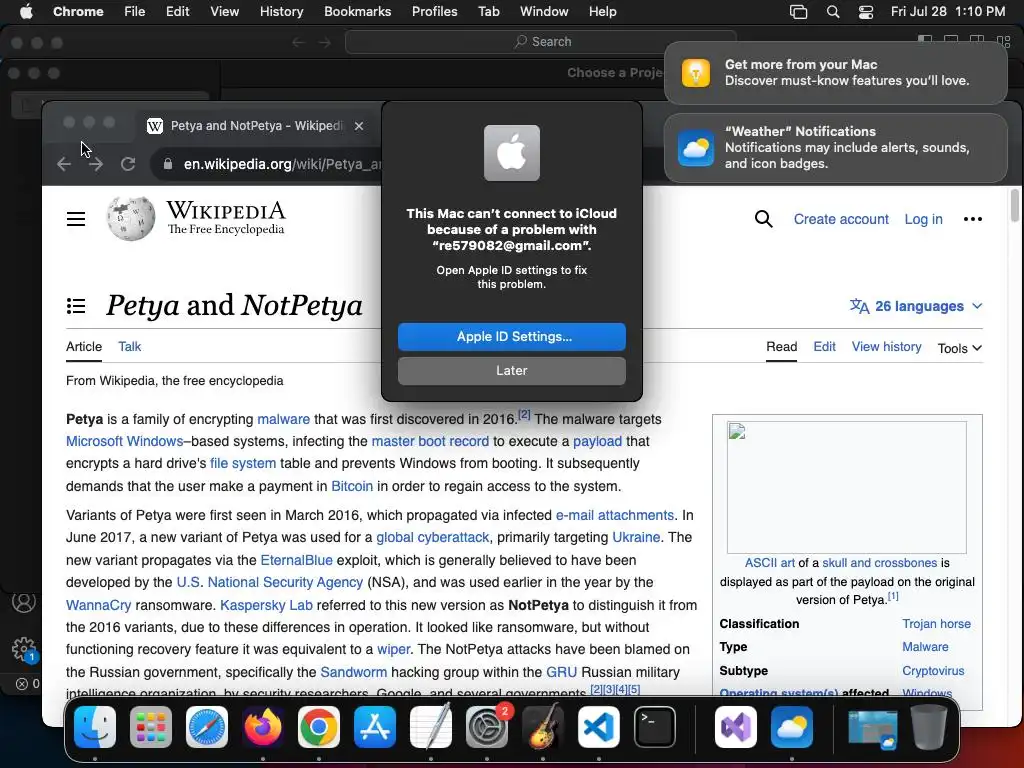
Task: Follow the malware link in the article
Action: (x=283, y=419)
